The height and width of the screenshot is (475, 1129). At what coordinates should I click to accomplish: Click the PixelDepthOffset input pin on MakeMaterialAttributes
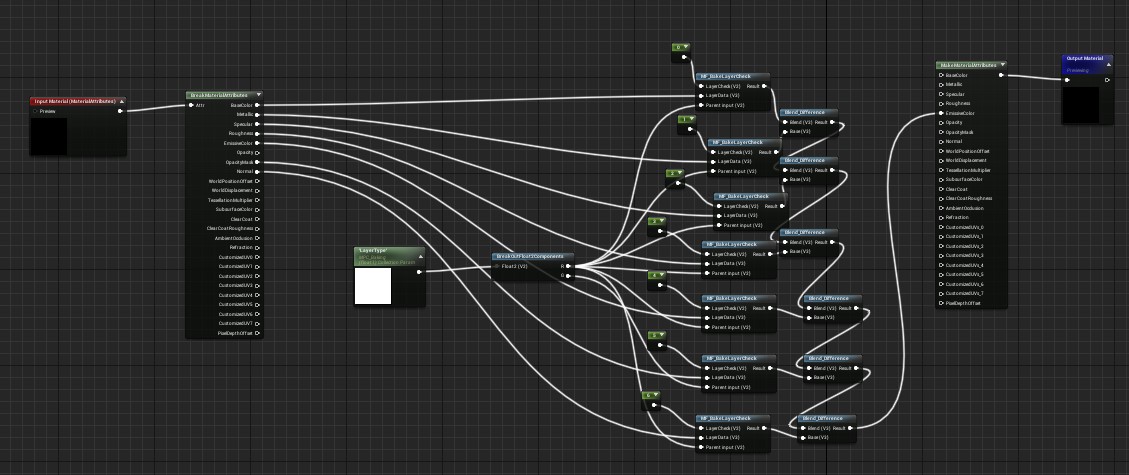coord(939,302)
